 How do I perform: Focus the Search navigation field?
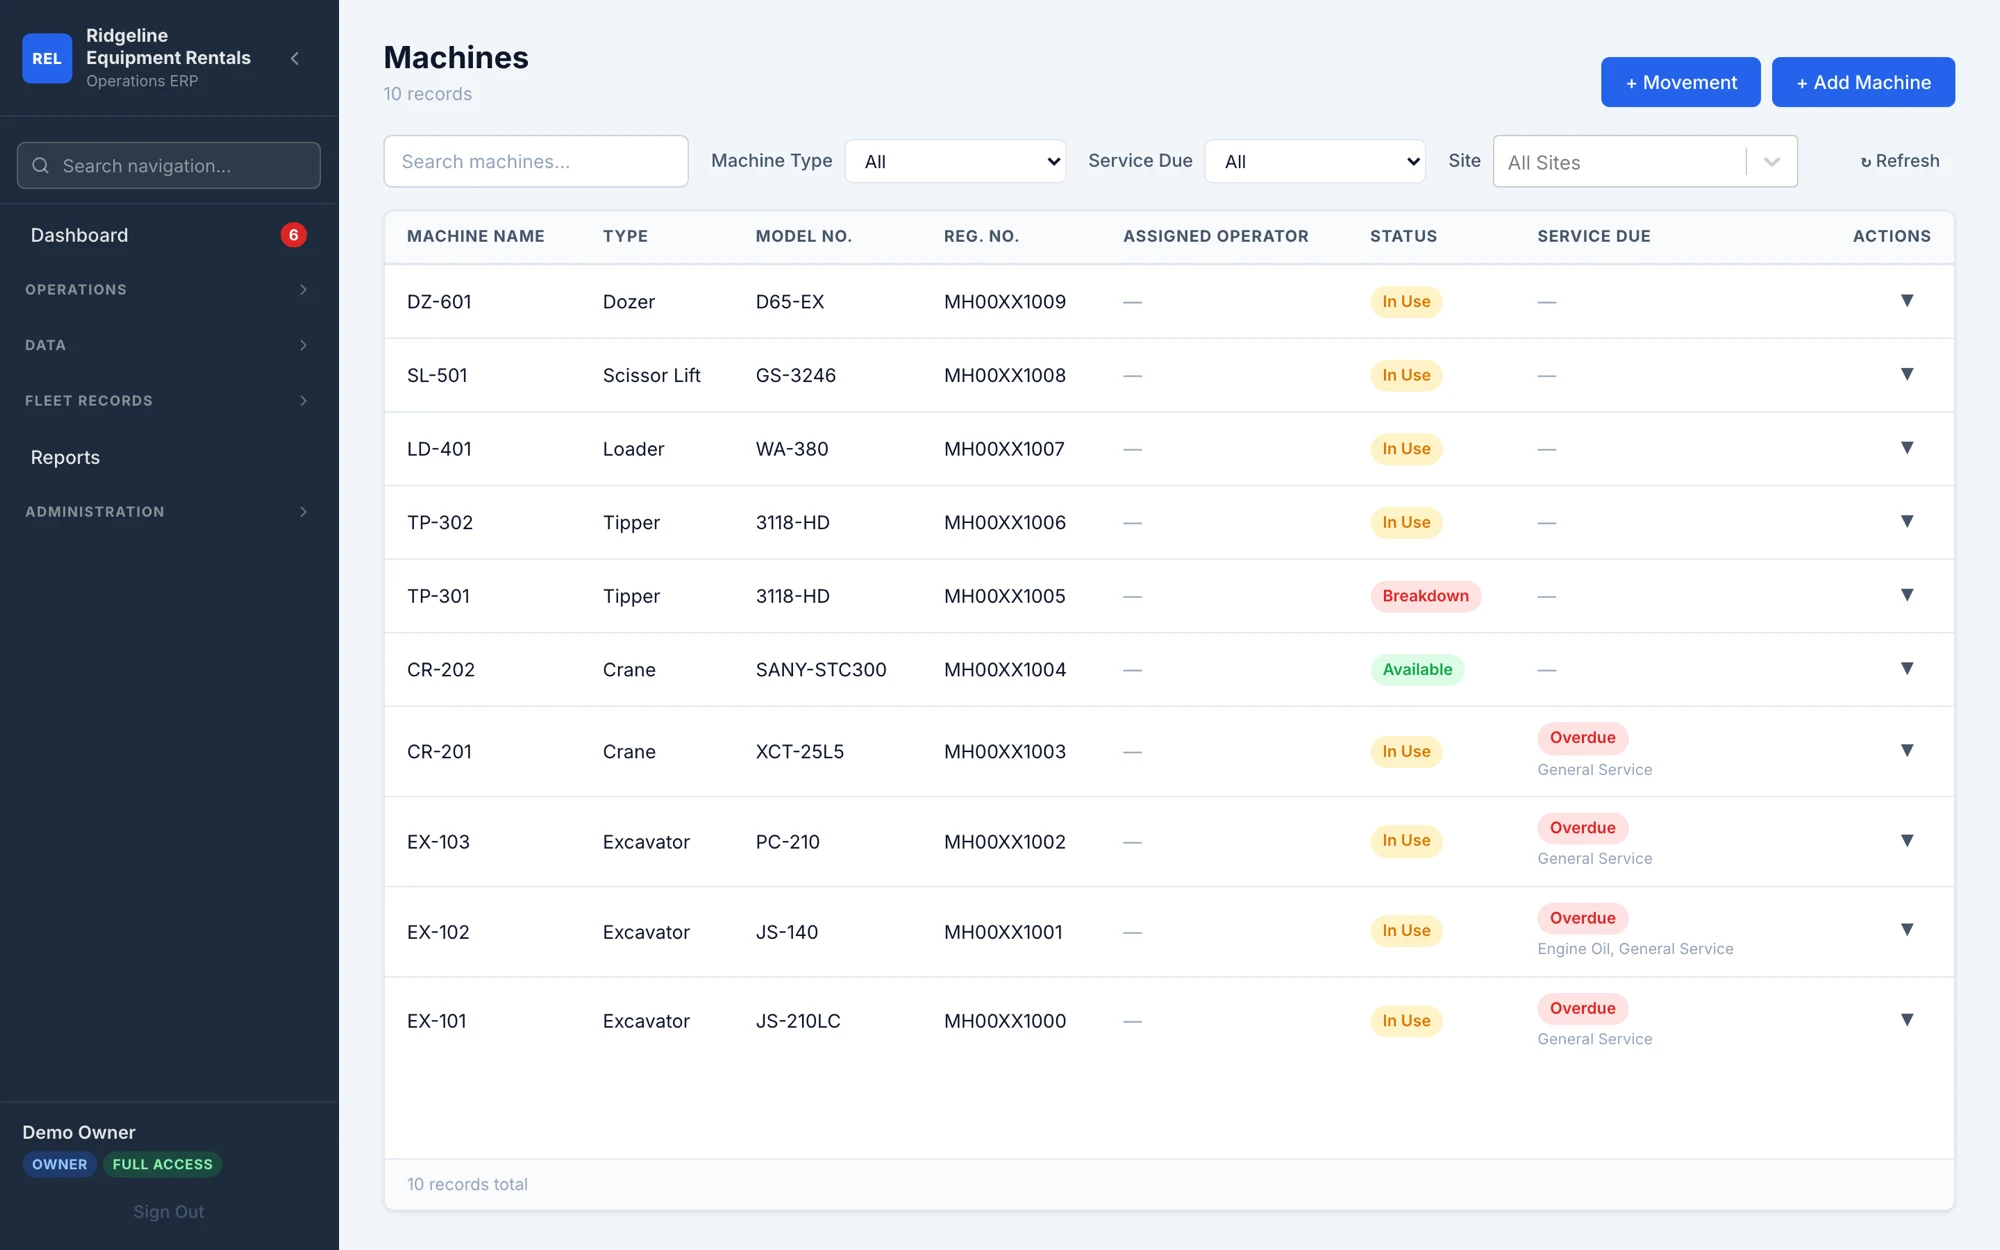(168, 165)
